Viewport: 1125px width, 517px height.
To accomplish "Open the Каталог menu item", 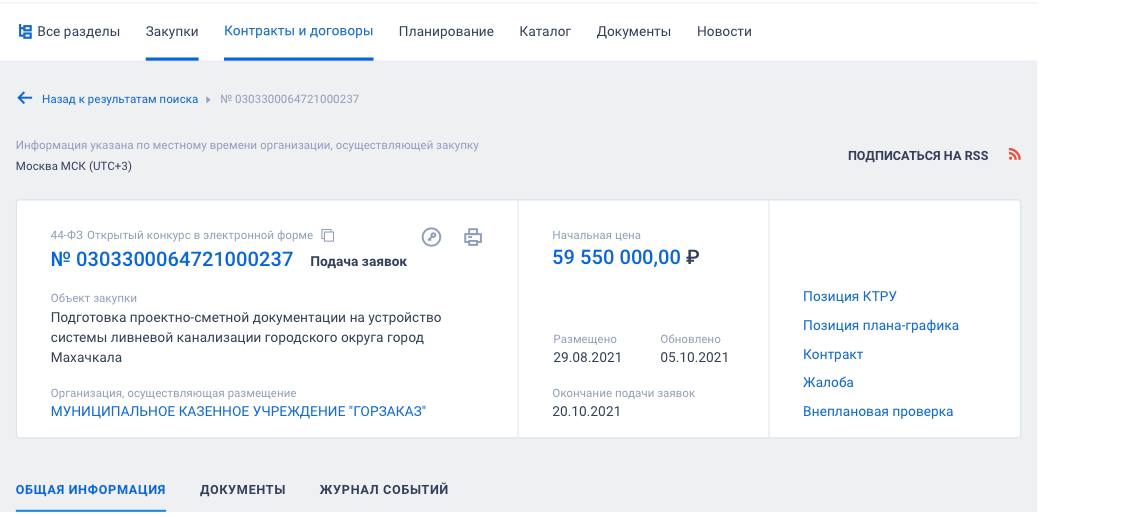I will click(x=545, y=32).
